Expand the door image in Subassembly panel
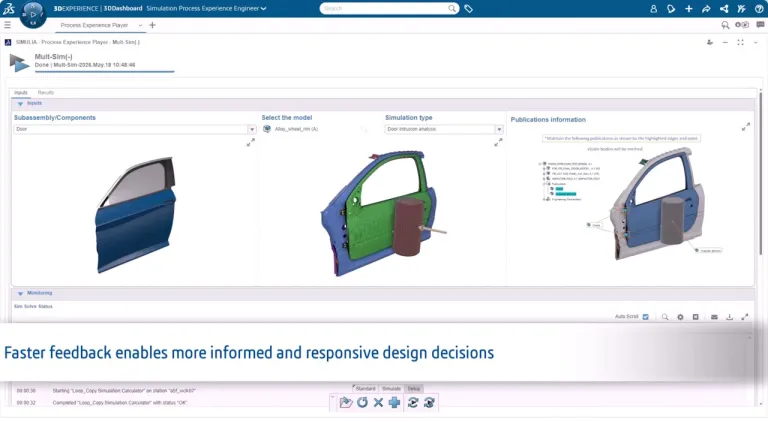This screenshot has height=422, width=768. point(250,142)
